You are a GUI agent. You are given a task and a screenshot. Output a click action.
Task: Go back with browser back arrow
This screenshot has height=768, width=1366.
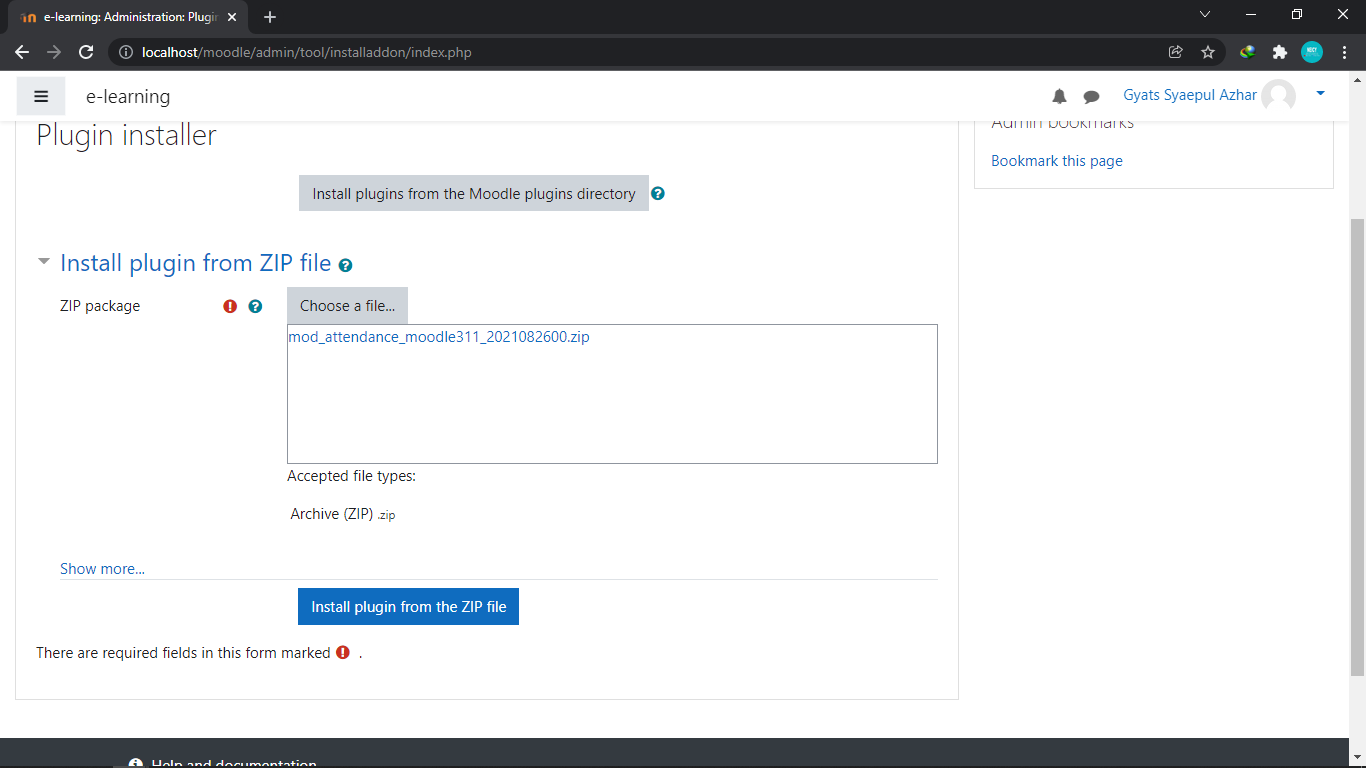point(22,52)
